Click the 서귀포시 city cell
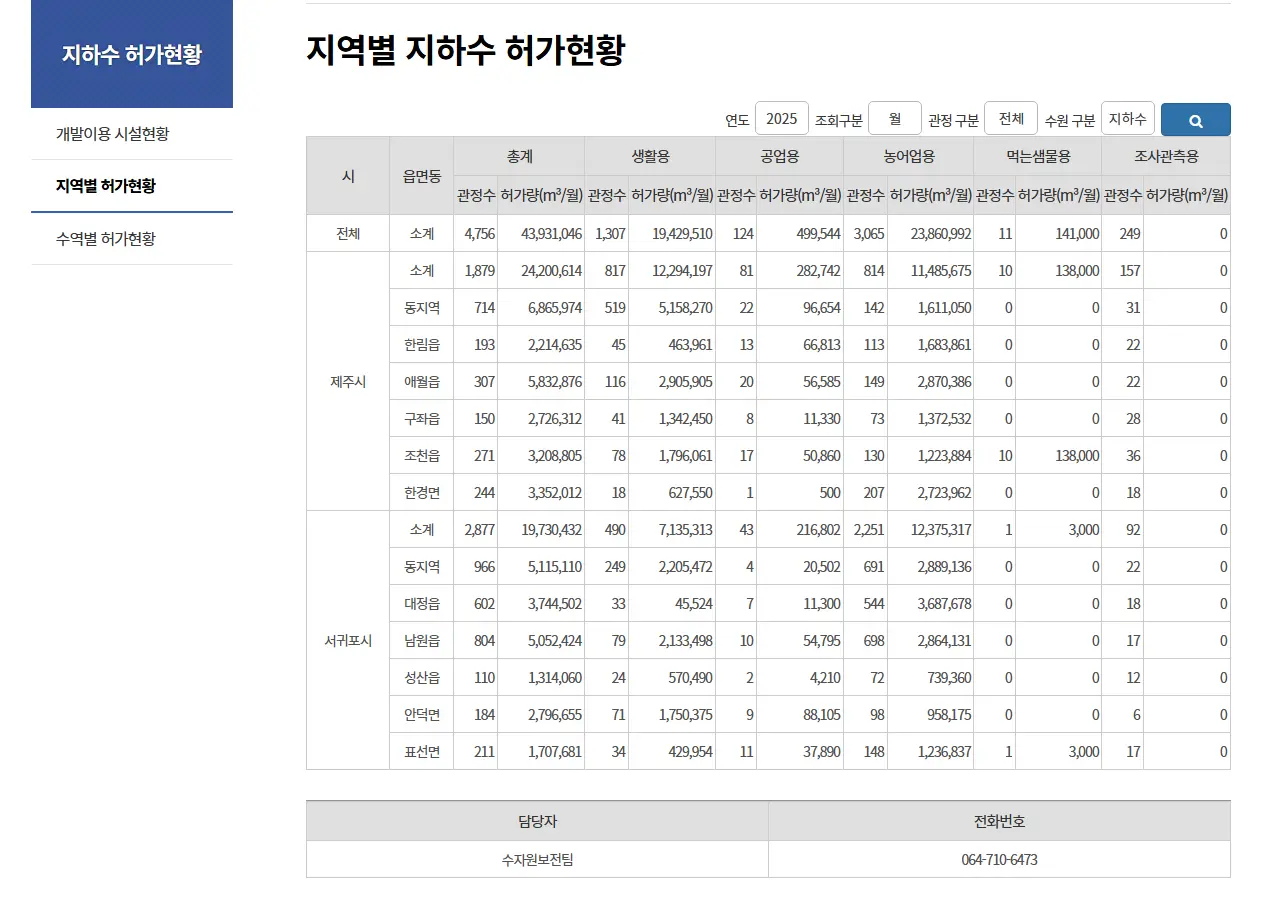1262x897 pixels. tap(348, 641)
